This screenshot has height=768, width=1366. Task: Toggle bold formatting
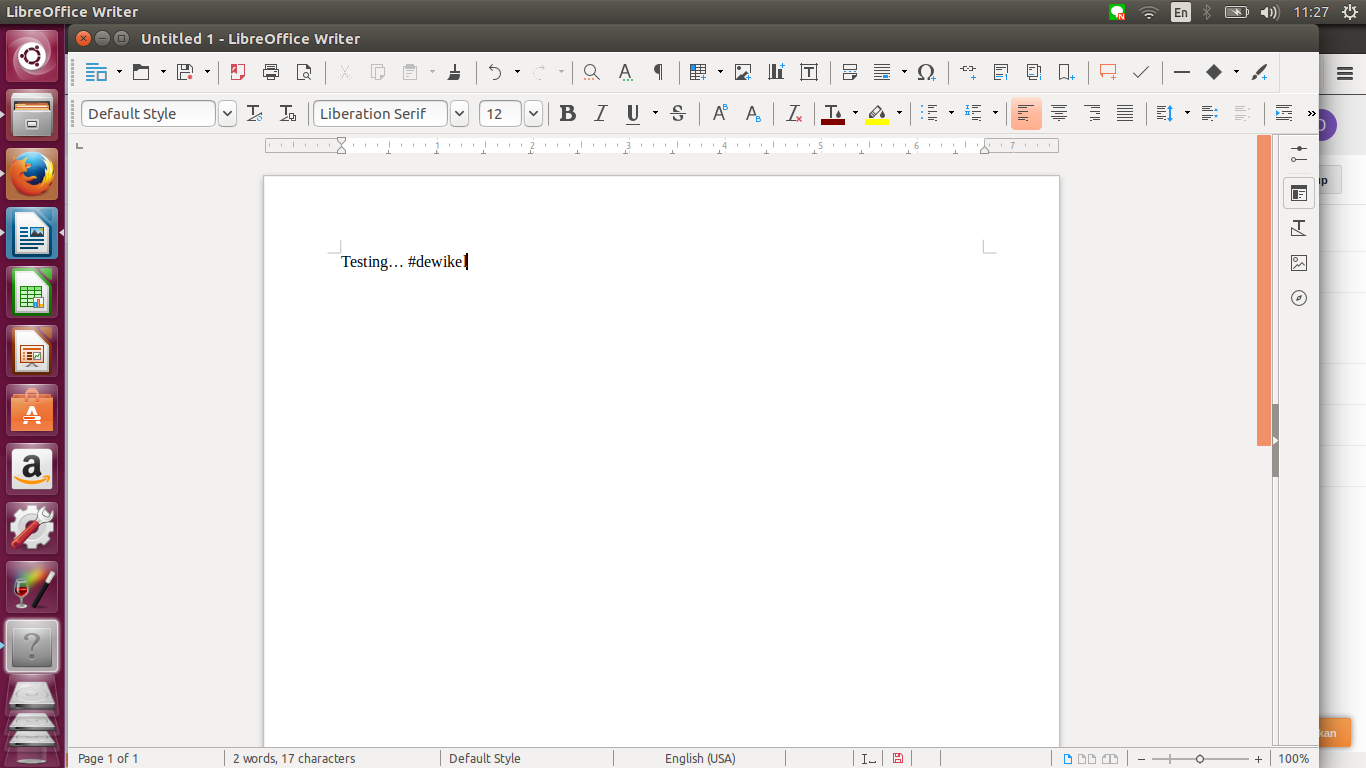[568, 114]
